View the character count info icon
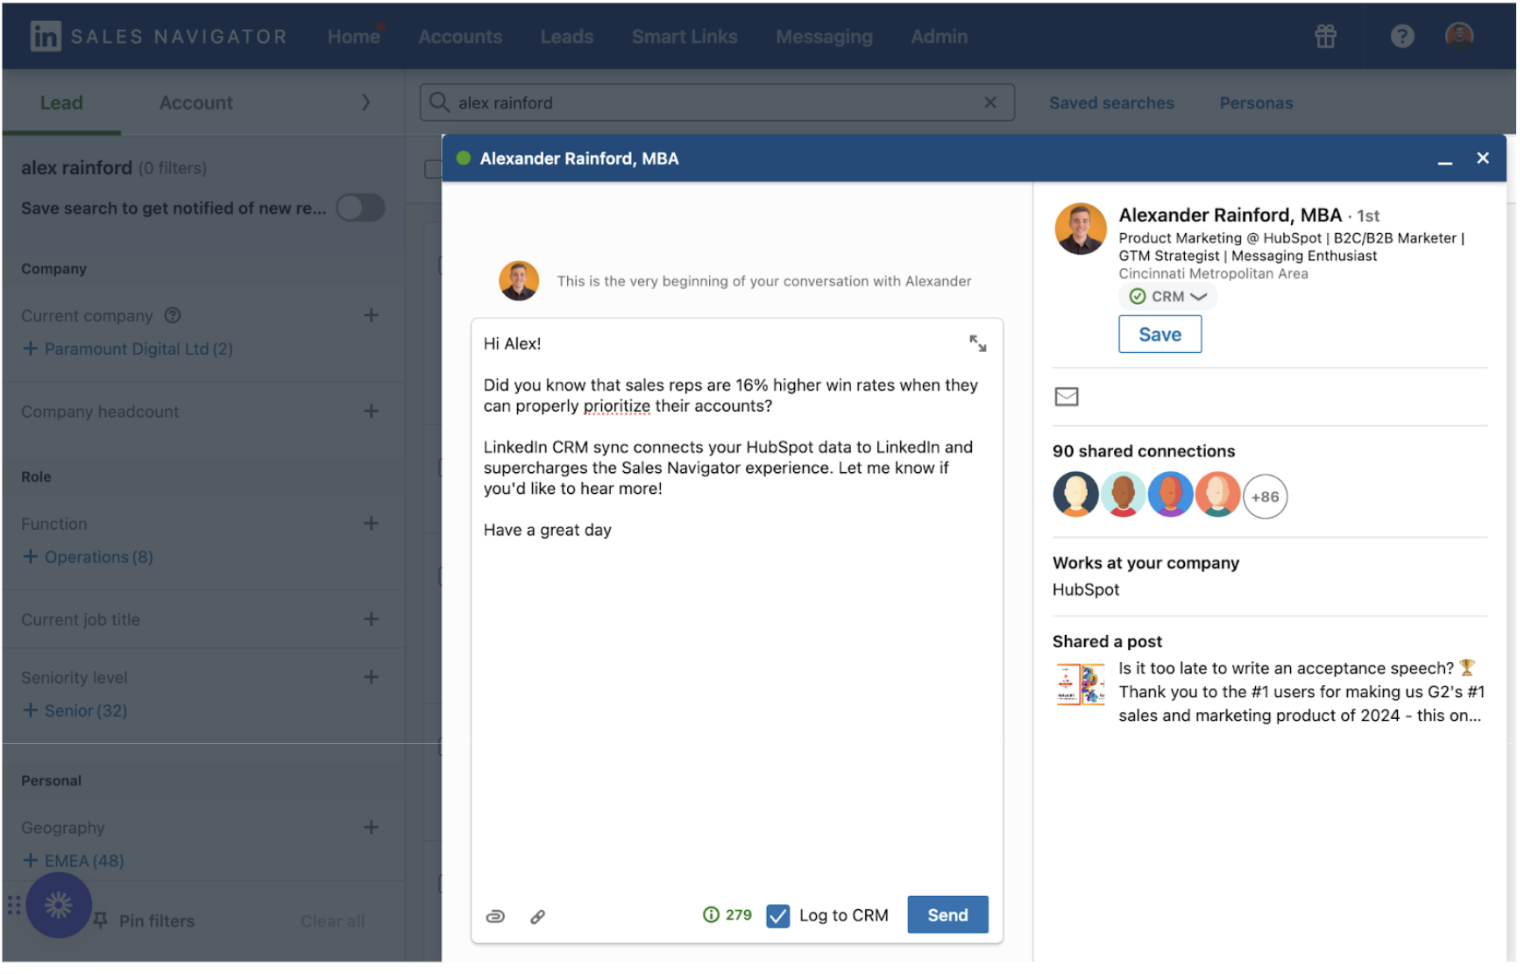The width and height of the screenshot is (1520, 974). click(711, 915)
